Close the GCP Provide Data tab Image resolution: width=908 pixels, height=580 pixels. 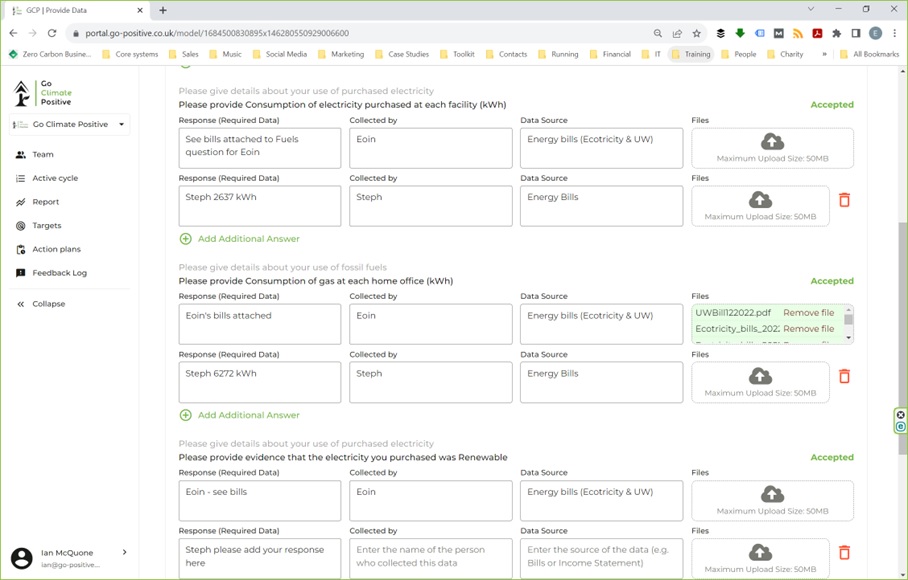tap(140, 10)
